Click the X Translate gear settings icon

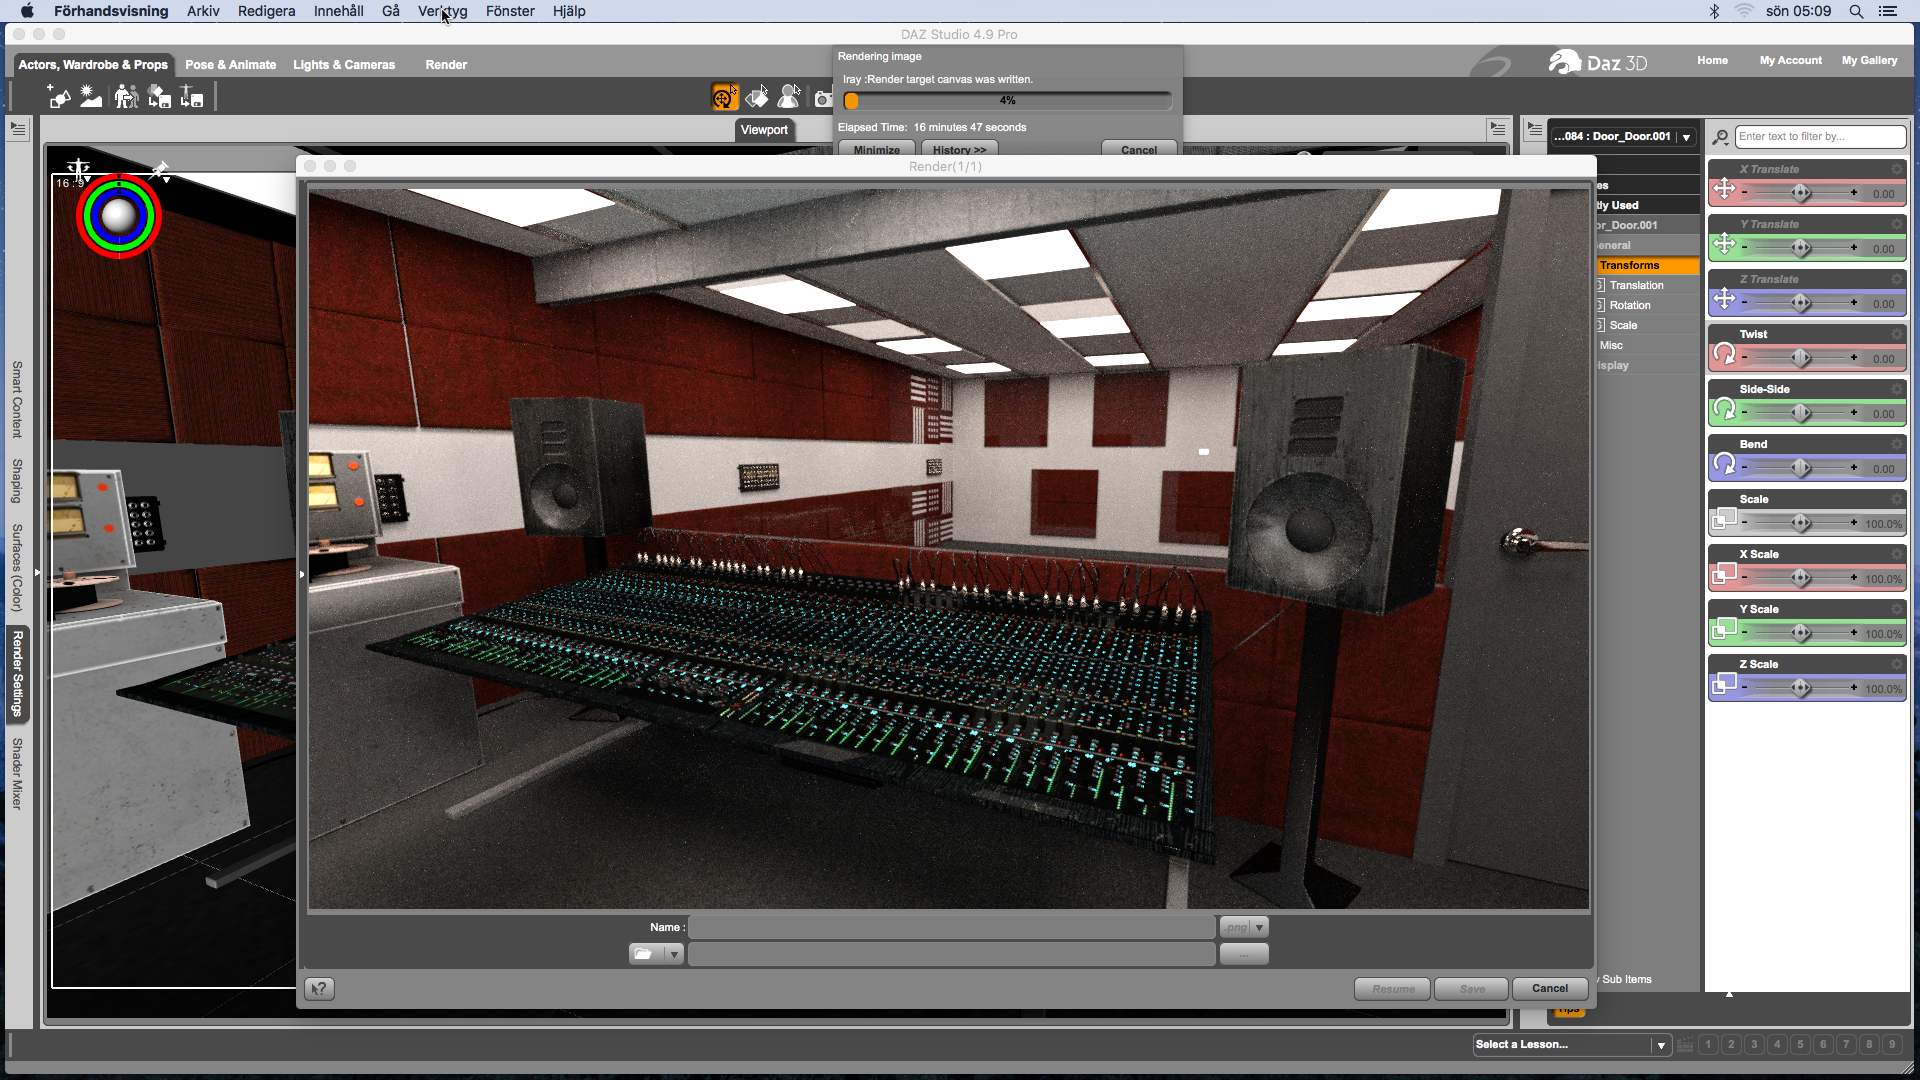pos(1896,169)
